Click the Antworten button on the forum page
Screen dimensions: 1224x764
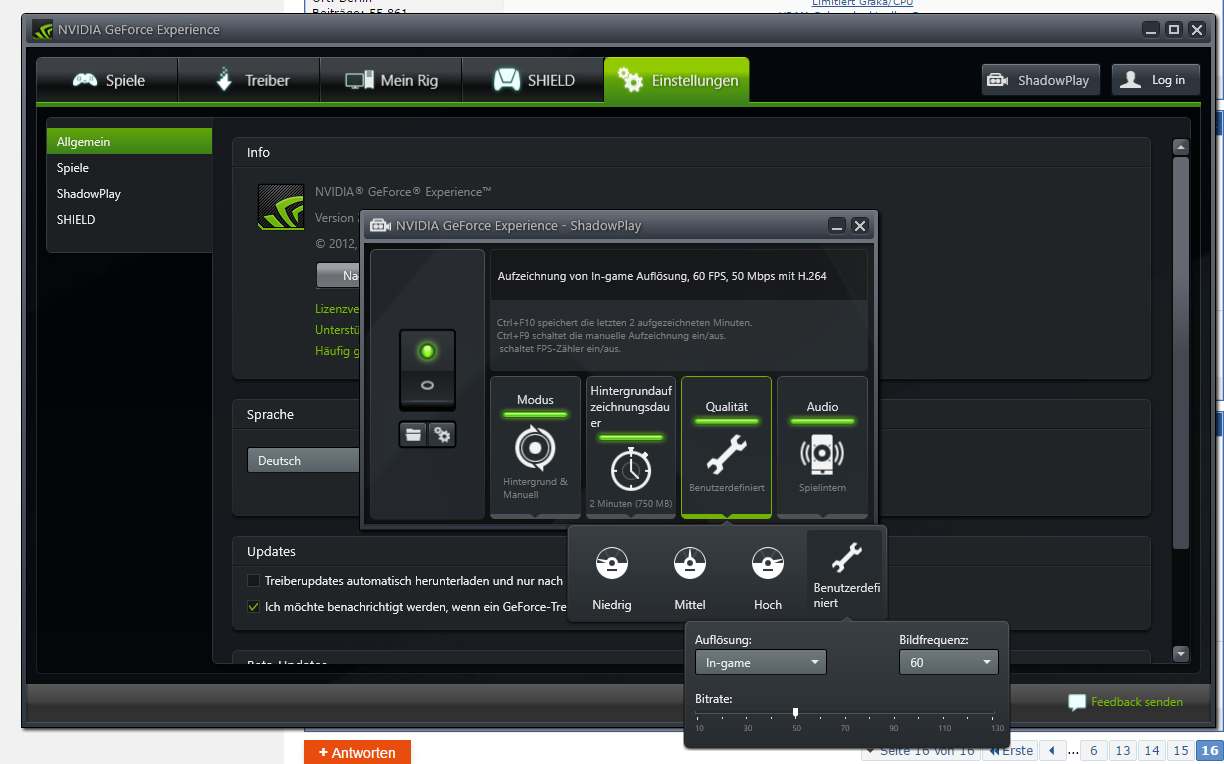[x=357, y=752]
